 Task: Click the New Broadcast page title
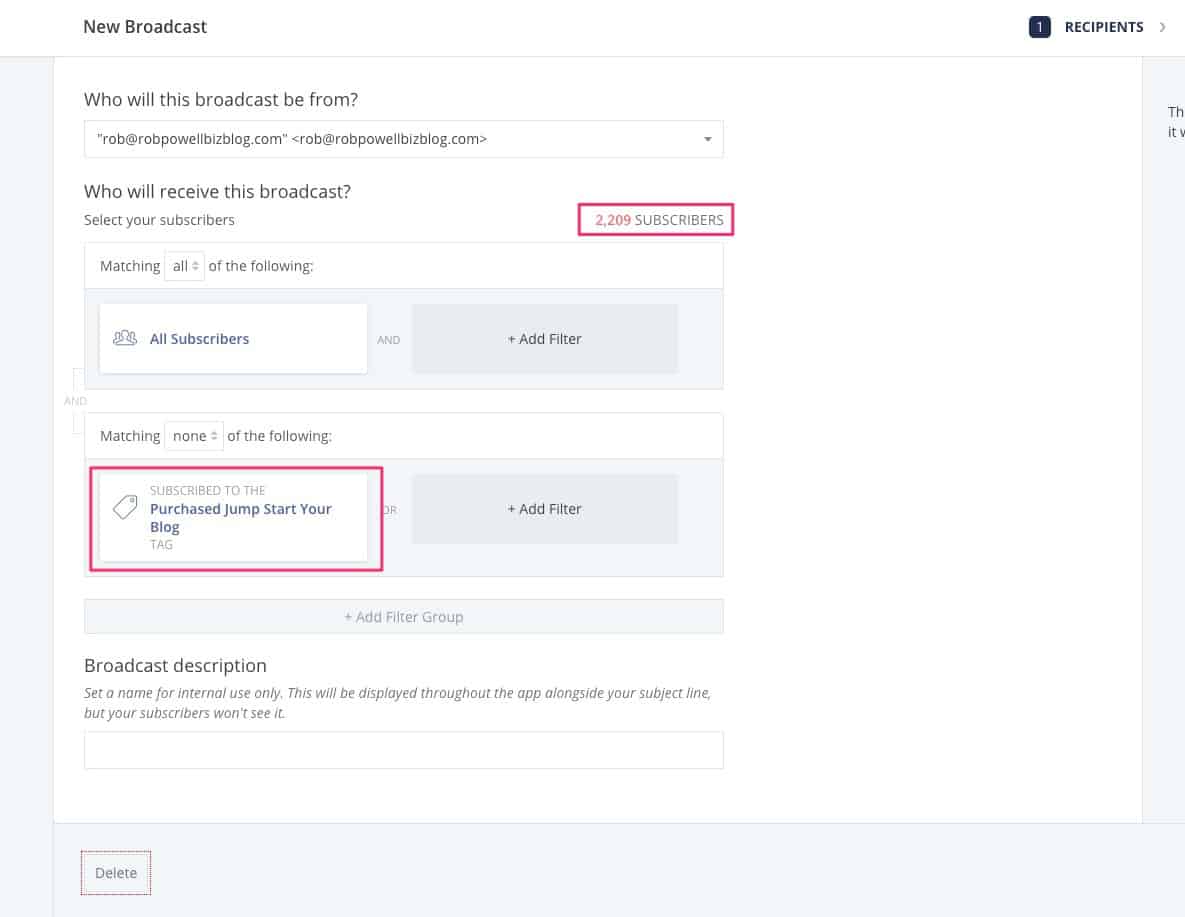point(145,27)
